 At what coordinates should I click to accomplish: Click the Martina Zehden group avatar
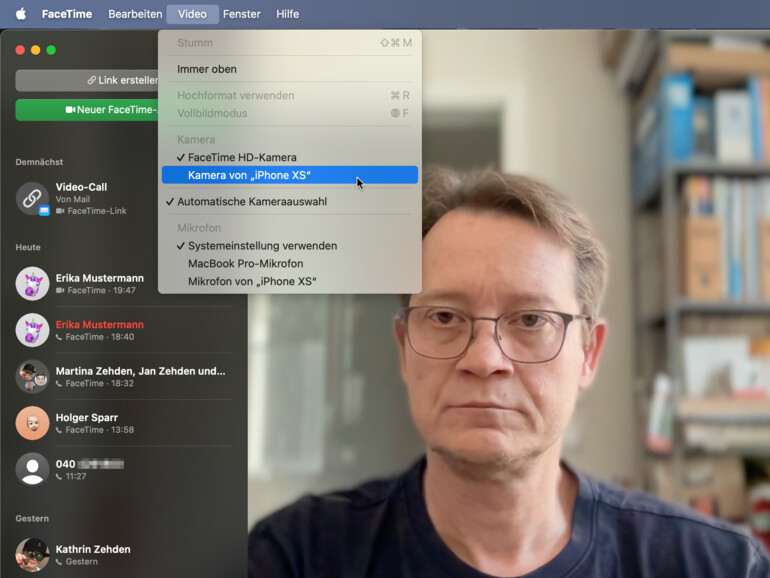(x=32, y=377)
